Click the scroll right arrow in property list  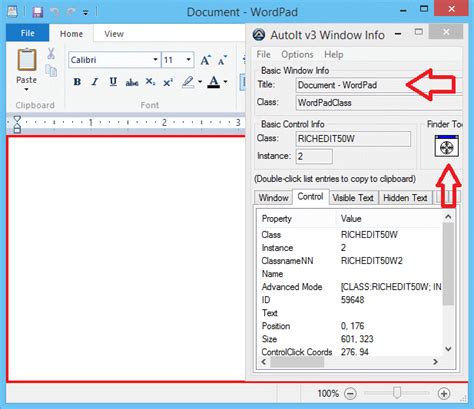point(435,362)
